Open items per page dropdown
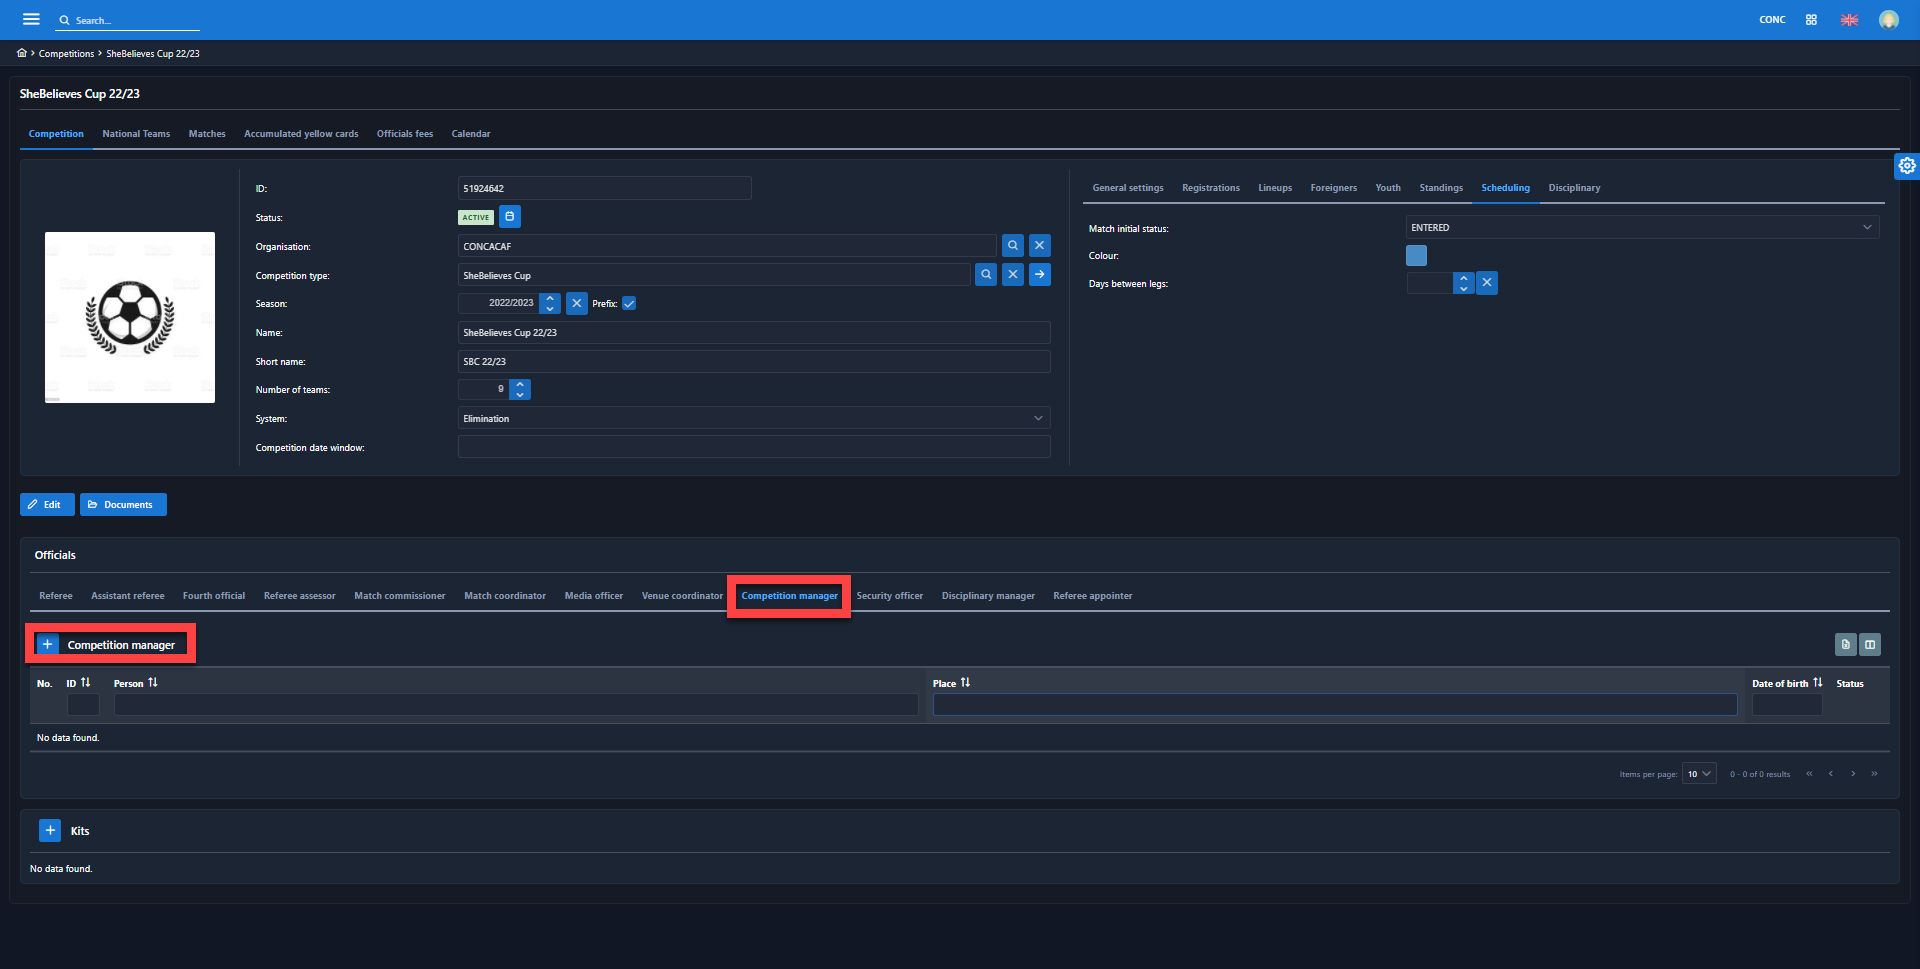 coord(1699,774)
